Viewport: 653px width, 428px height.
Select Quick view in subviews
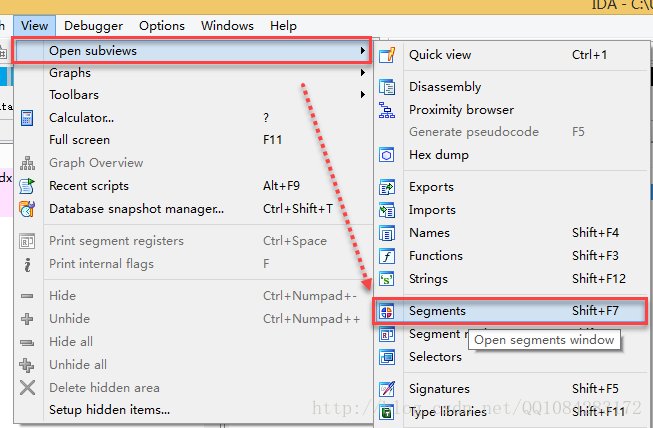pyautogui.click(x=512, y=55)
